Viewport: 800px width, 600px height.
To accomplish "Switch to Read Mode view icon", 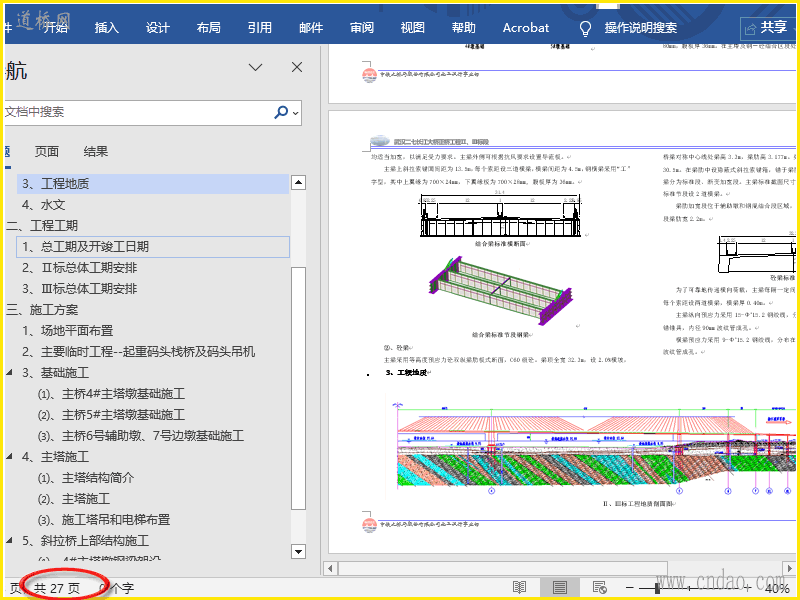I will [x=519, y=588].
